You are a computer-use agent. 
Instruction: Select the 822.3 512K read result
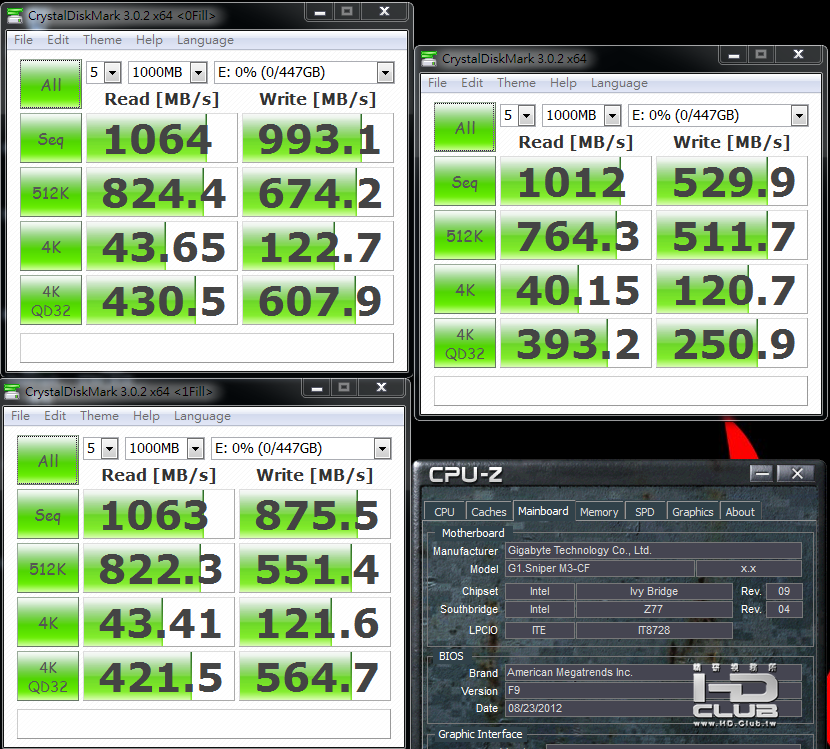(158, 568)
